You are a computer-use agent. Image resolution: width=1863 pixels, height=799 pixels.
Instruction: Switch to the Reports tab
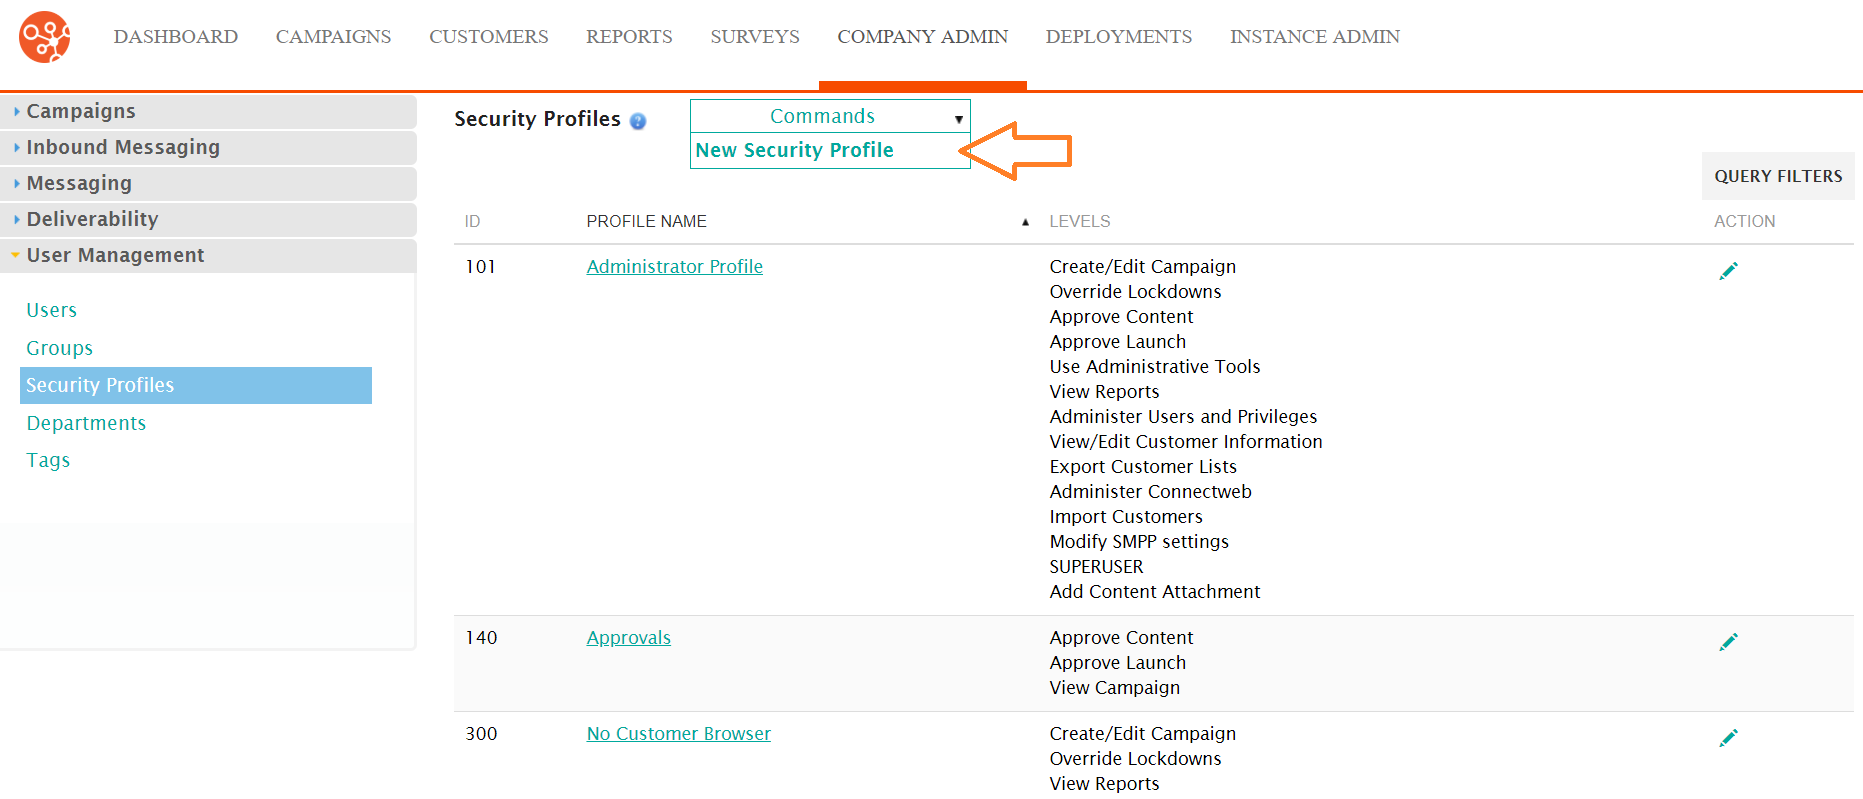click(x=629, y=37)
